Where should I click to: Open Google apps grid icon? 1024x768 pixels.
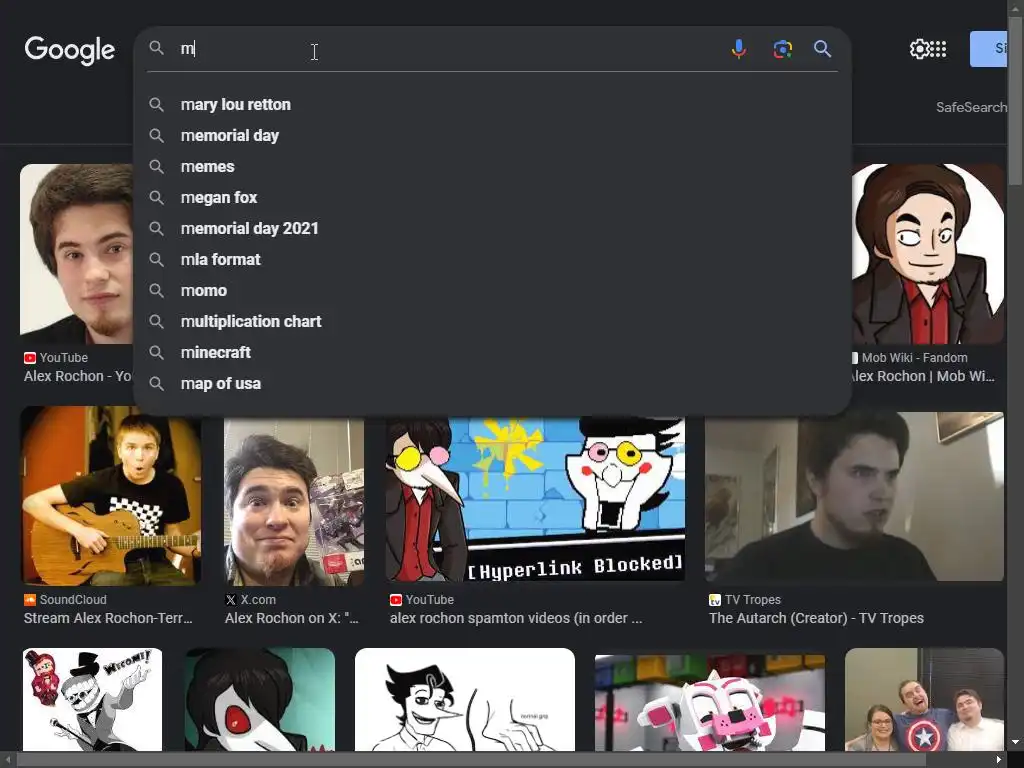click(x=938, y=49)
